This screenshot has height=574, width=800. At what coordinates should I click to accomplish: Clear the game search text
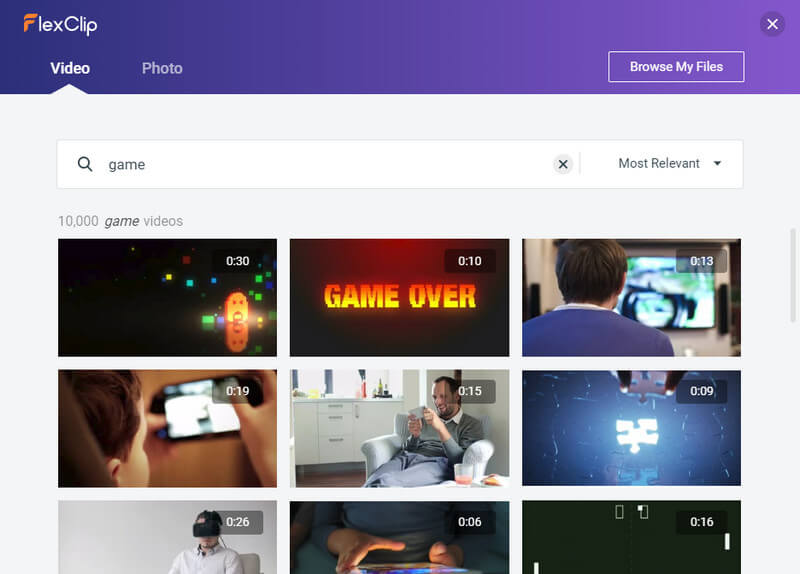click(x=563, y=164)
